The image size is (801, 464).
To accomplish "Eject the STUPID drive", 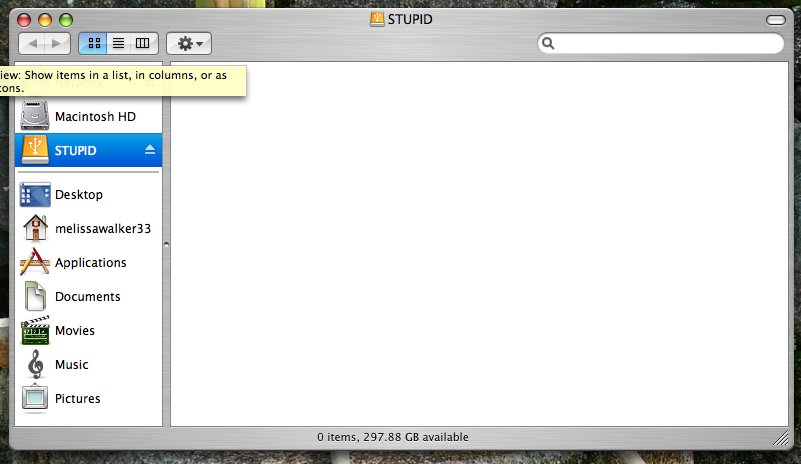I will 150,150.
